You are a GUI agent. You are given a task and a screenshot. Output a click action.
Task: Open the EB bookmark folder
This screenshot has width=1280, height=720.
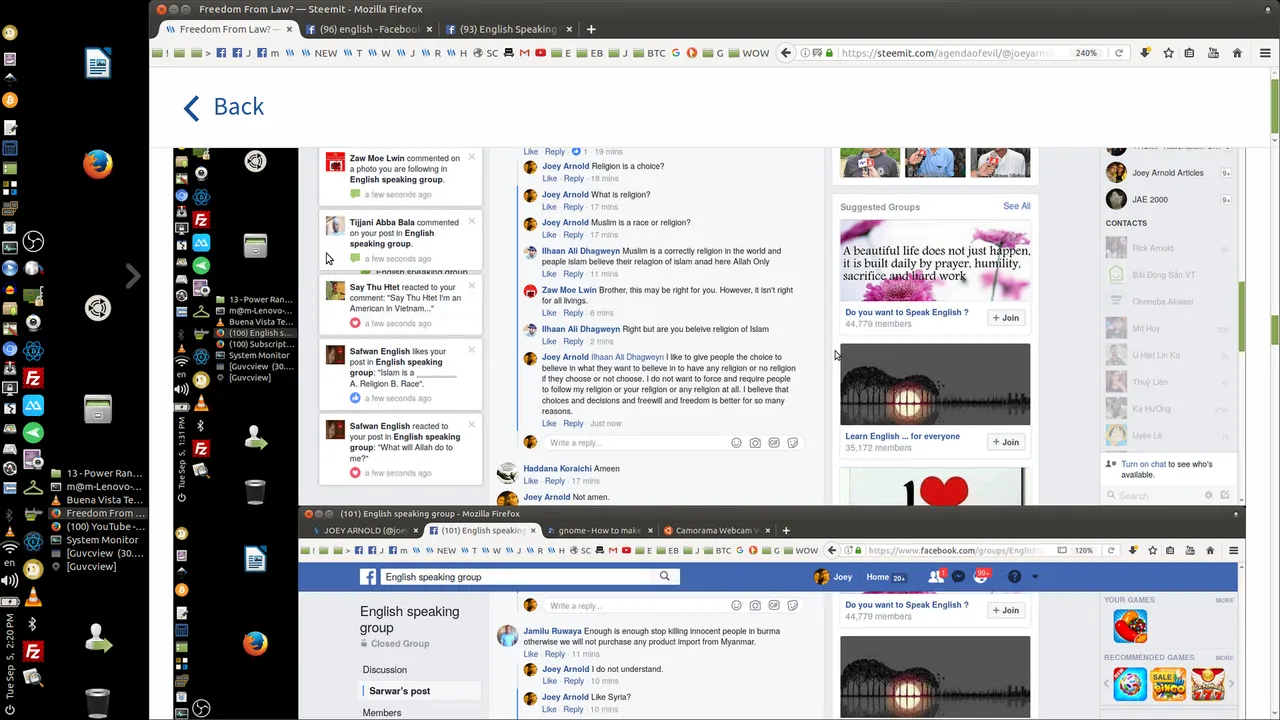590,53
